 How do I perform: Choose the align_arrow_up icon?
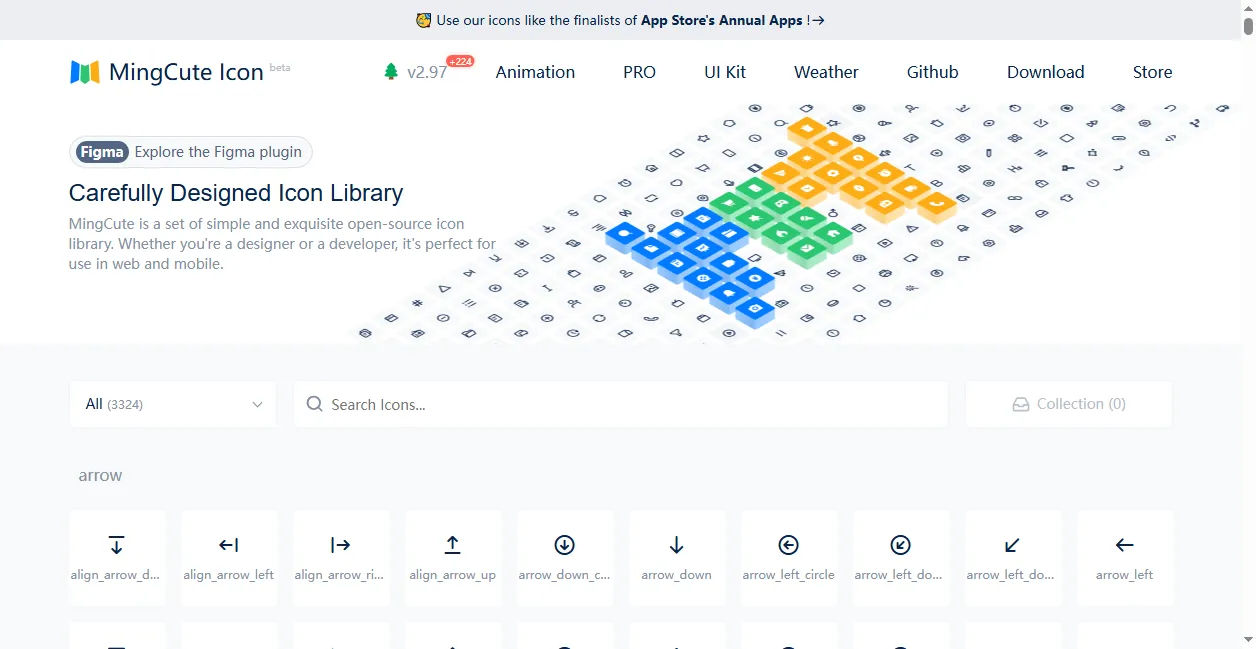(x=452, y=556)
